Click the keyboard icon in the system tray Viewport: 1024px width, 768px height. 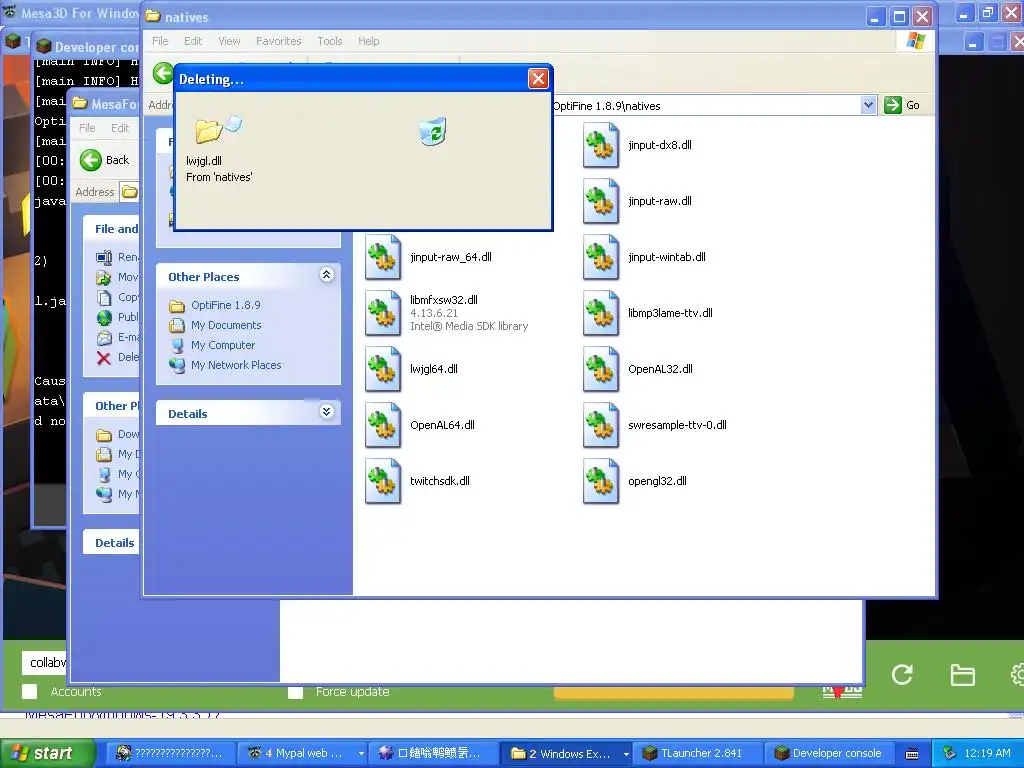click(912, 754)
